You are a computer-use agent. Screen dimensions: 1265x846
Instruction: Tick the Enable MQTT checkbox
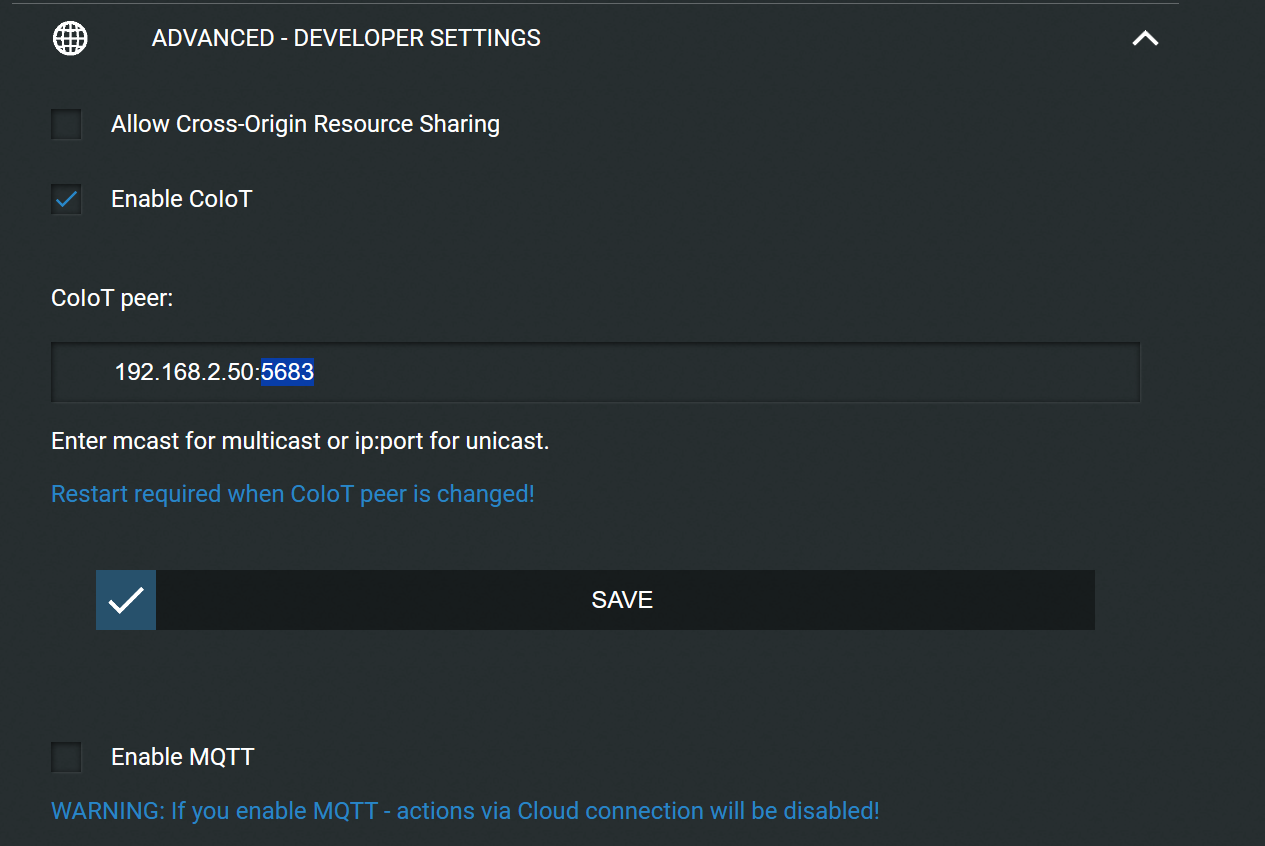[67, 757]
